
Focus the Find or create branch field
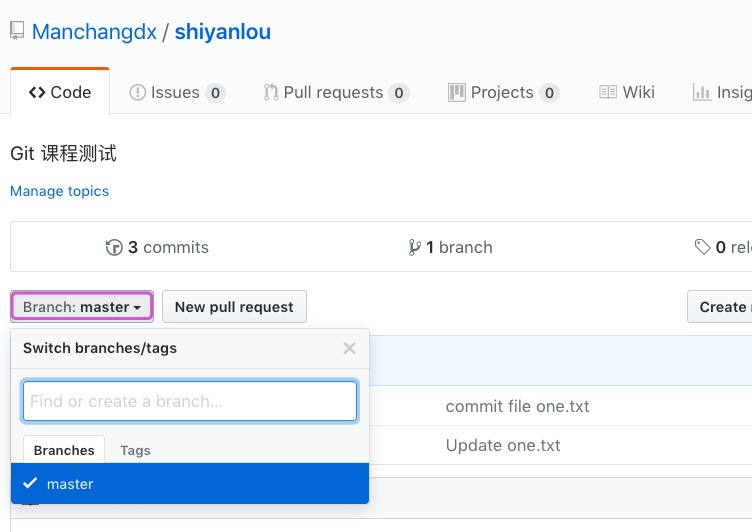(x=190, y=401)
